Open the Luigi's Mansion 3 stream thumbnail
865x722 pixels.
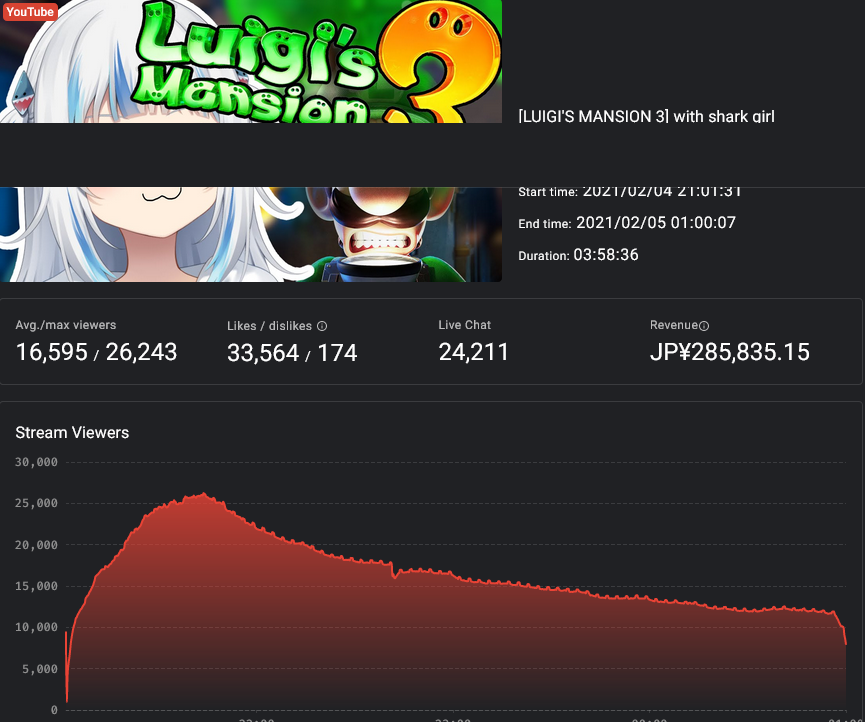(x=251, y=141)
